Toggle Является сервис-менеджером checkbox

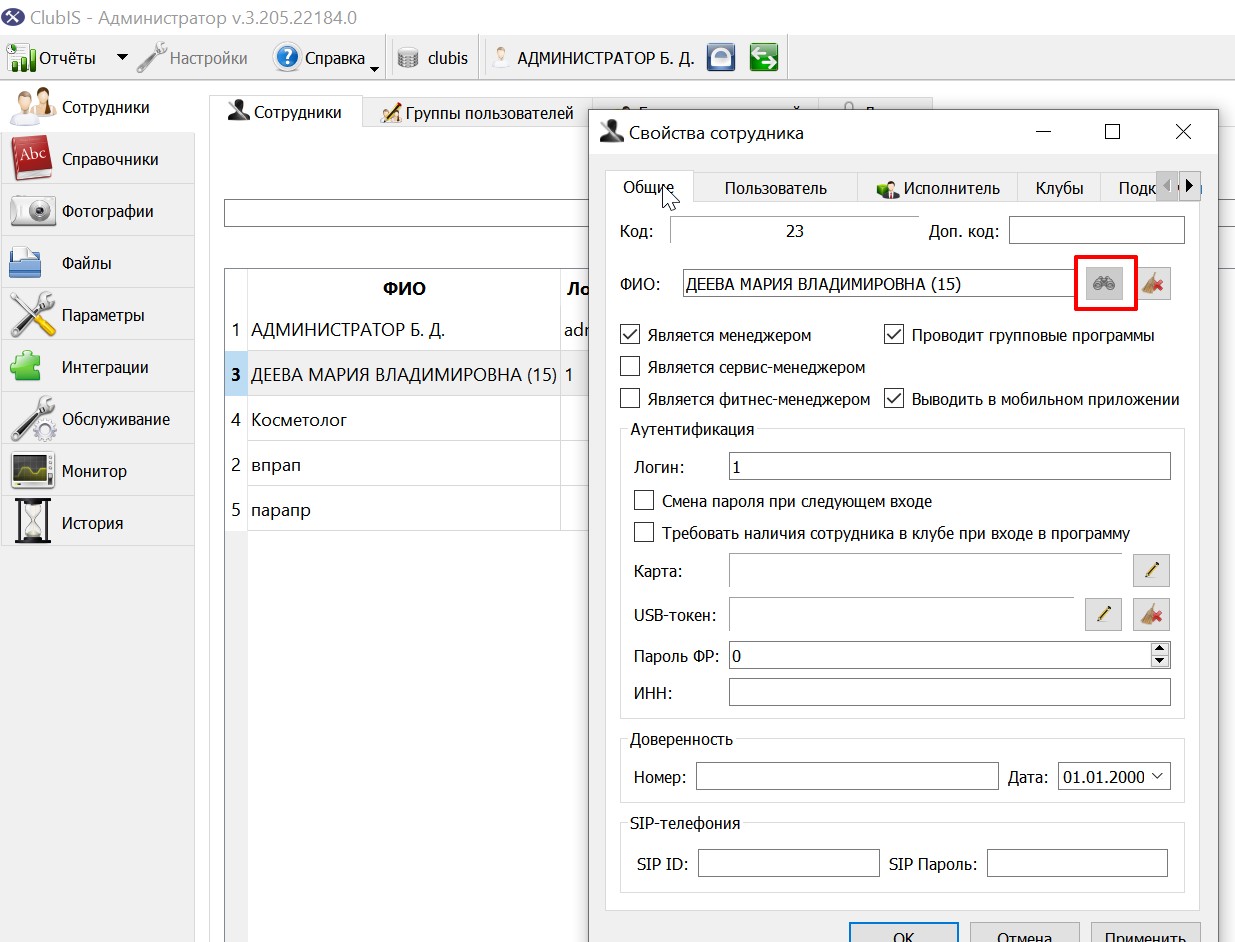(630, 367)
